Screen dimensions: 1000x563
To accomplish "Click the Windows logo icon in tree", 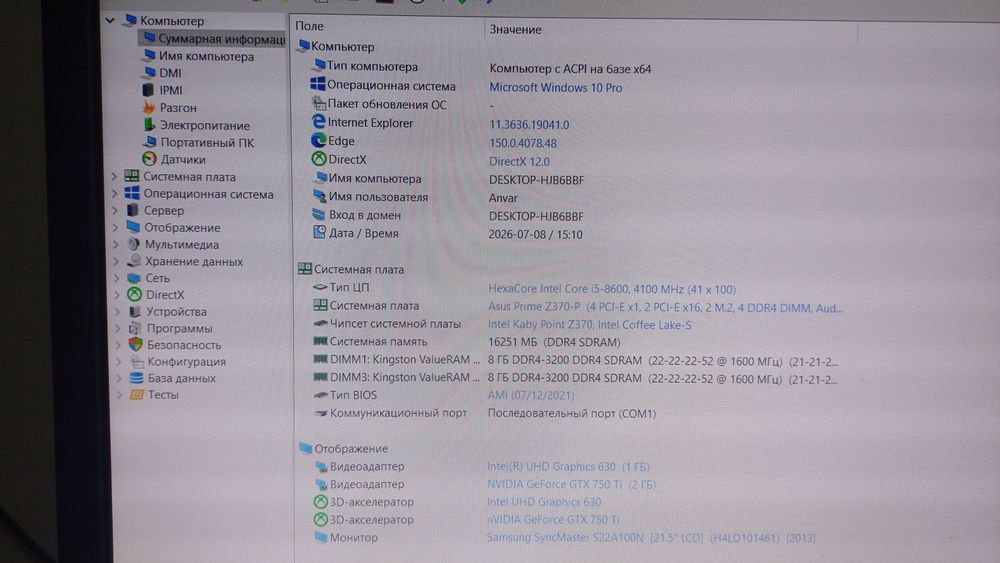I will pos(132,193).
